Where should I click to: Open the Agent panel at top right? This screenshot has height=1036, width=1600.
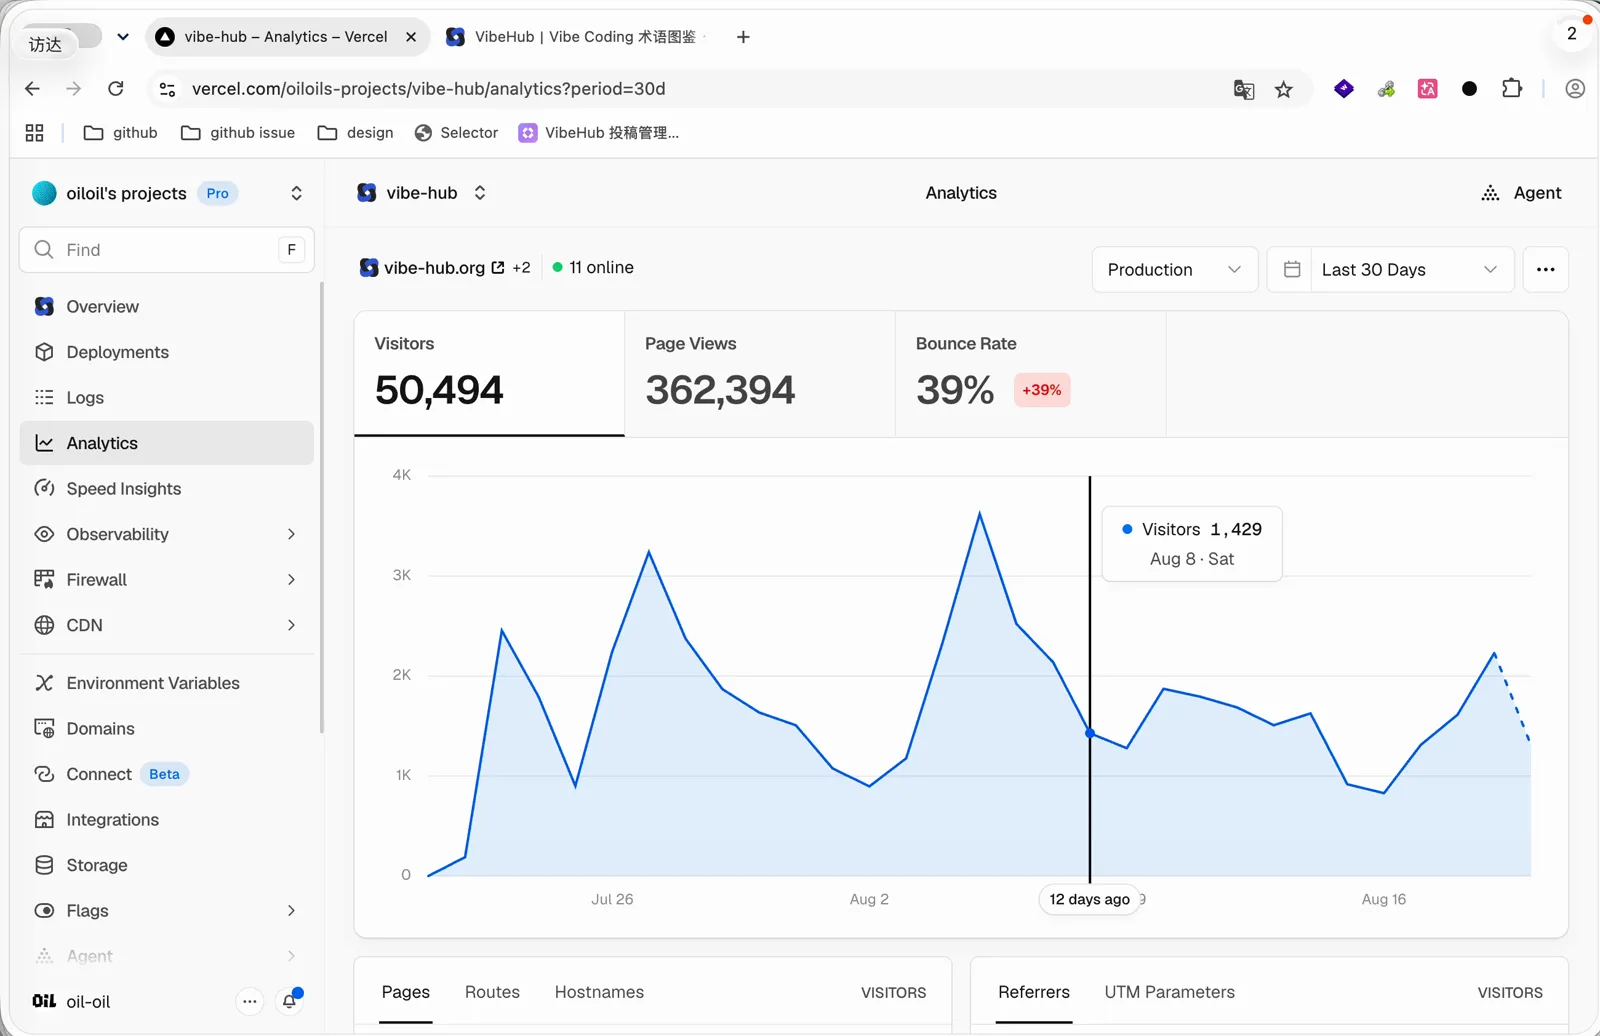1521,193
